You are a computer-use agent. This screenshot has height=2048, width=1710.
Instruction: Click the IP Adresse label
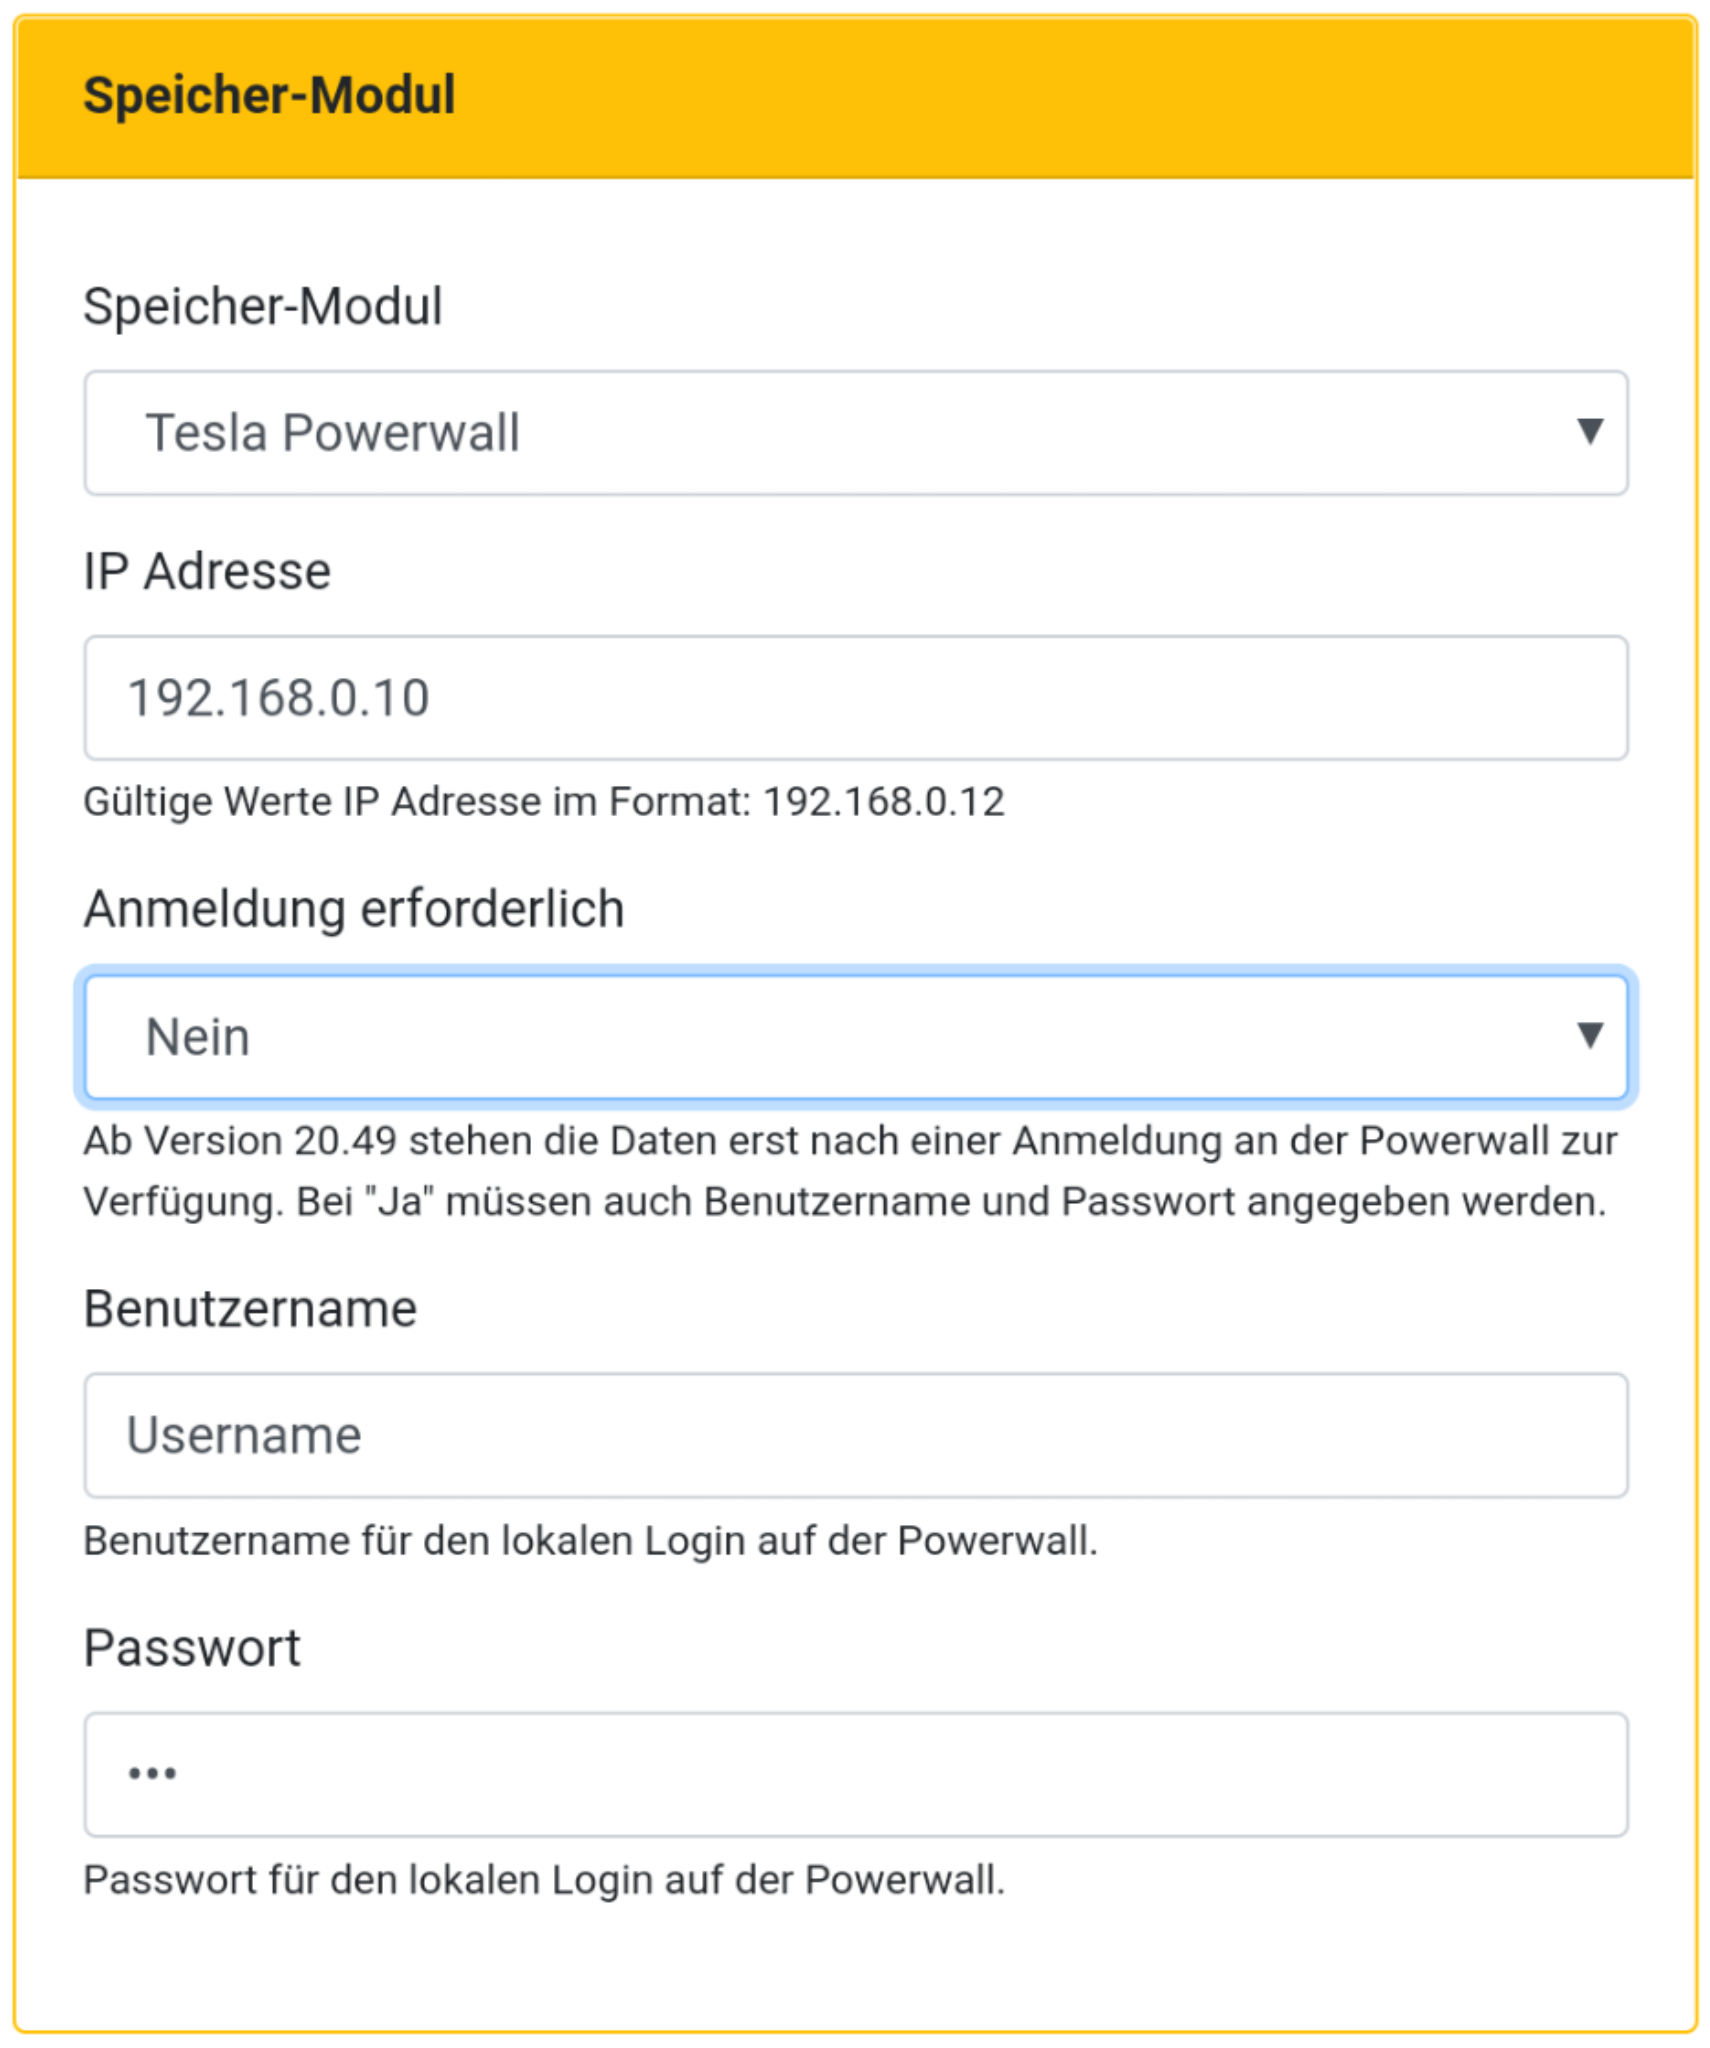[x=207, y=572]
